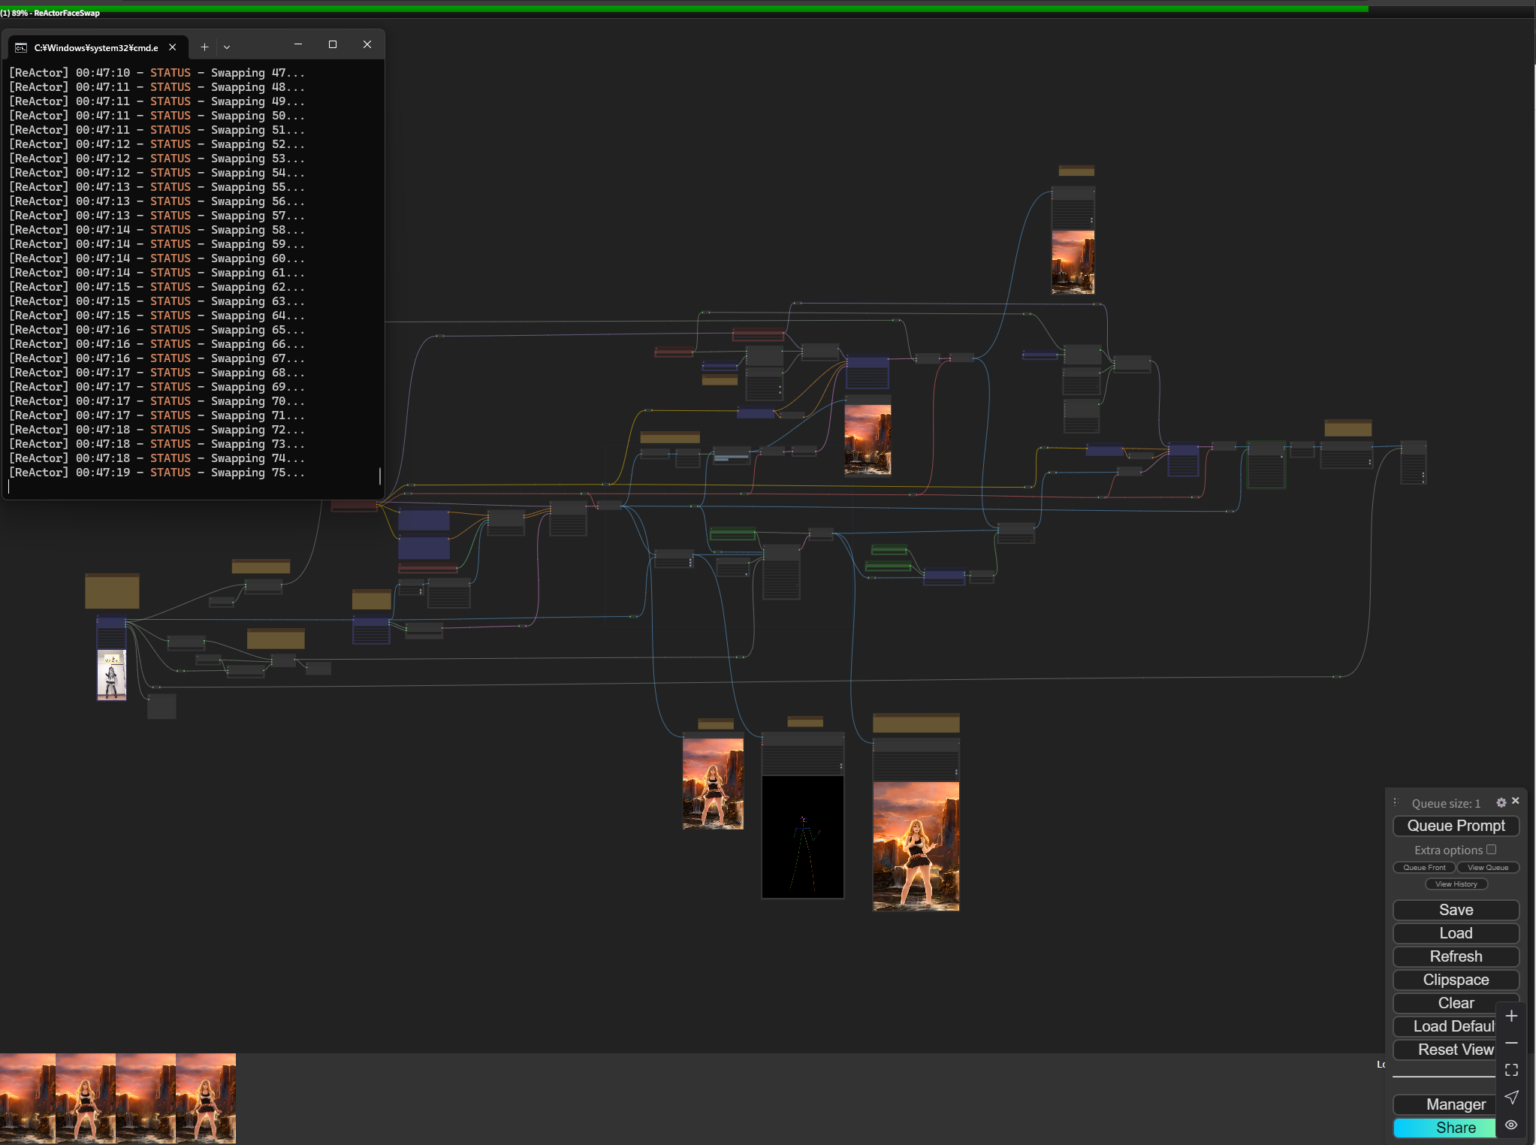The height and width of the screenshot is (1145, 1536).
Task: Click the cmd terminal tab icon
Action: pyautogui.click(x=21, y=48)
